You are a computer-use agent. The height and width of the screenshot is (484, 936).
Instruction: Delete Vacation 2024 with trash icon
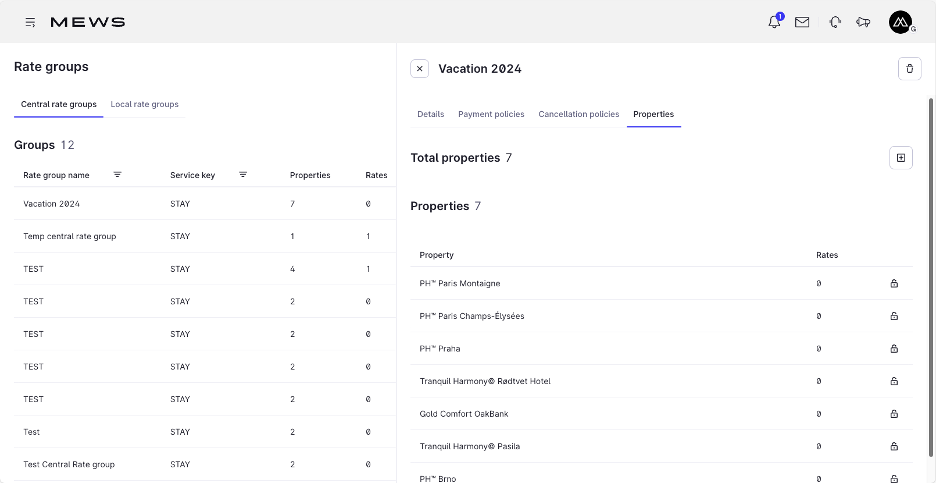point(910,69)
